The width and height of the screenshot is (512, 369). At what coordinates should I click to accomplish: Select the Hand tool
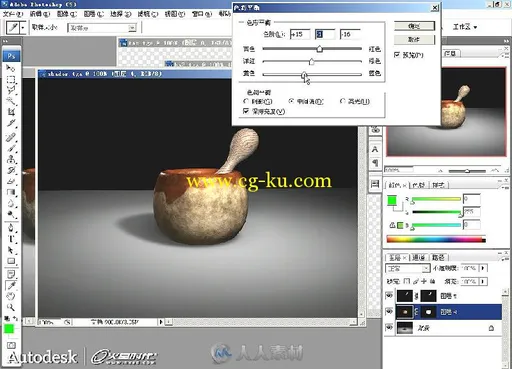click(x=11, y=296)
